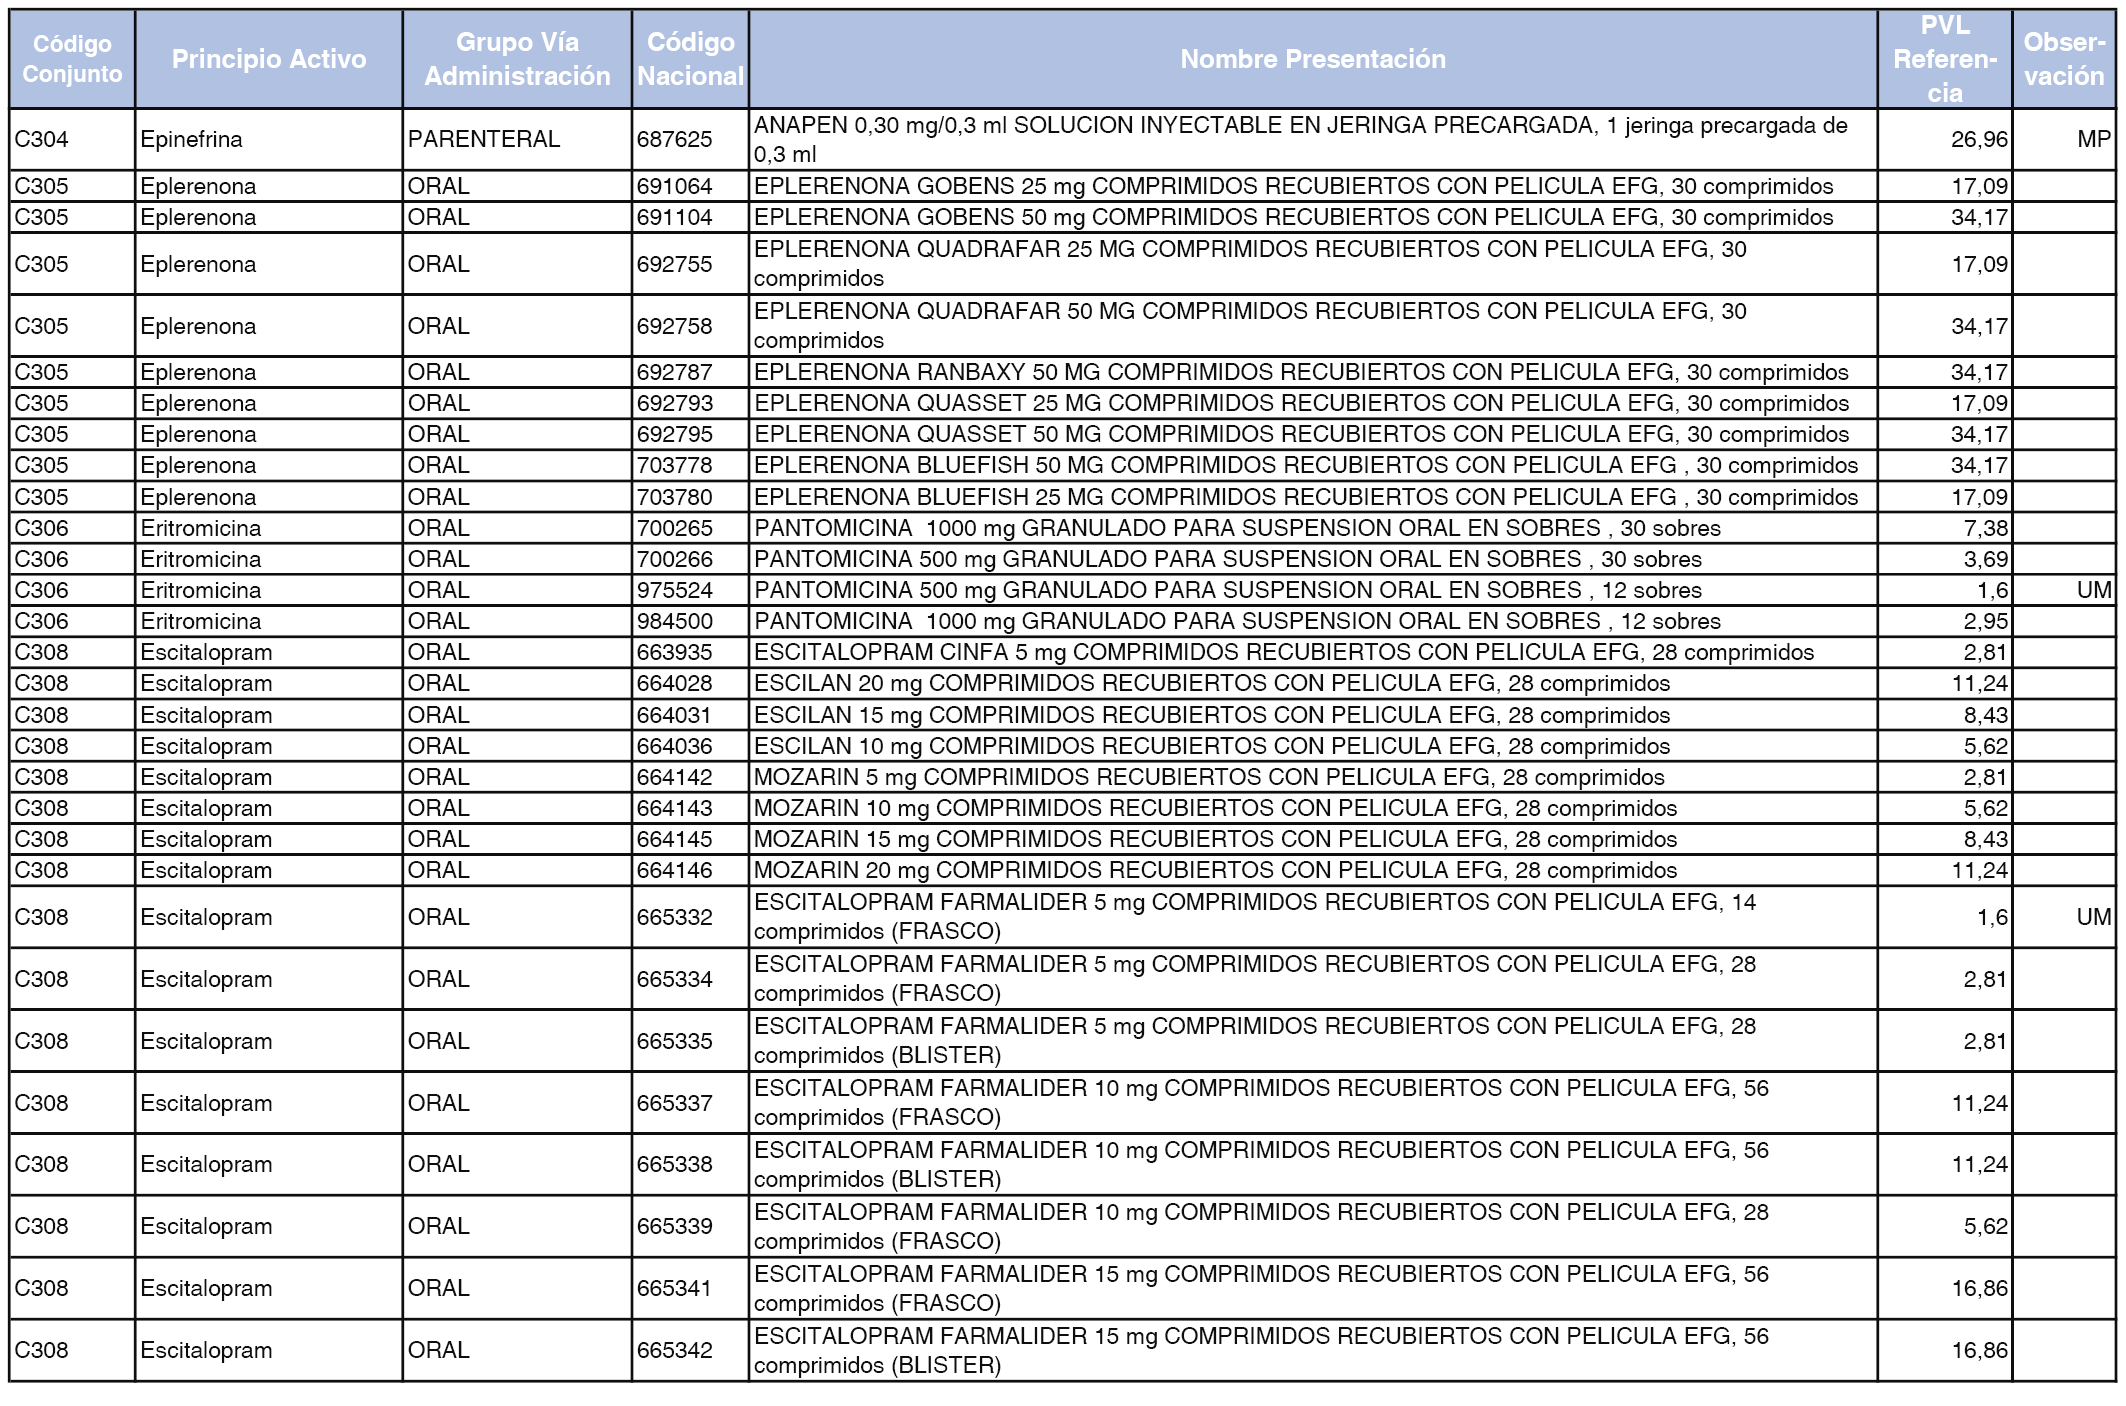Select the price 2,95 cell

1945,621
